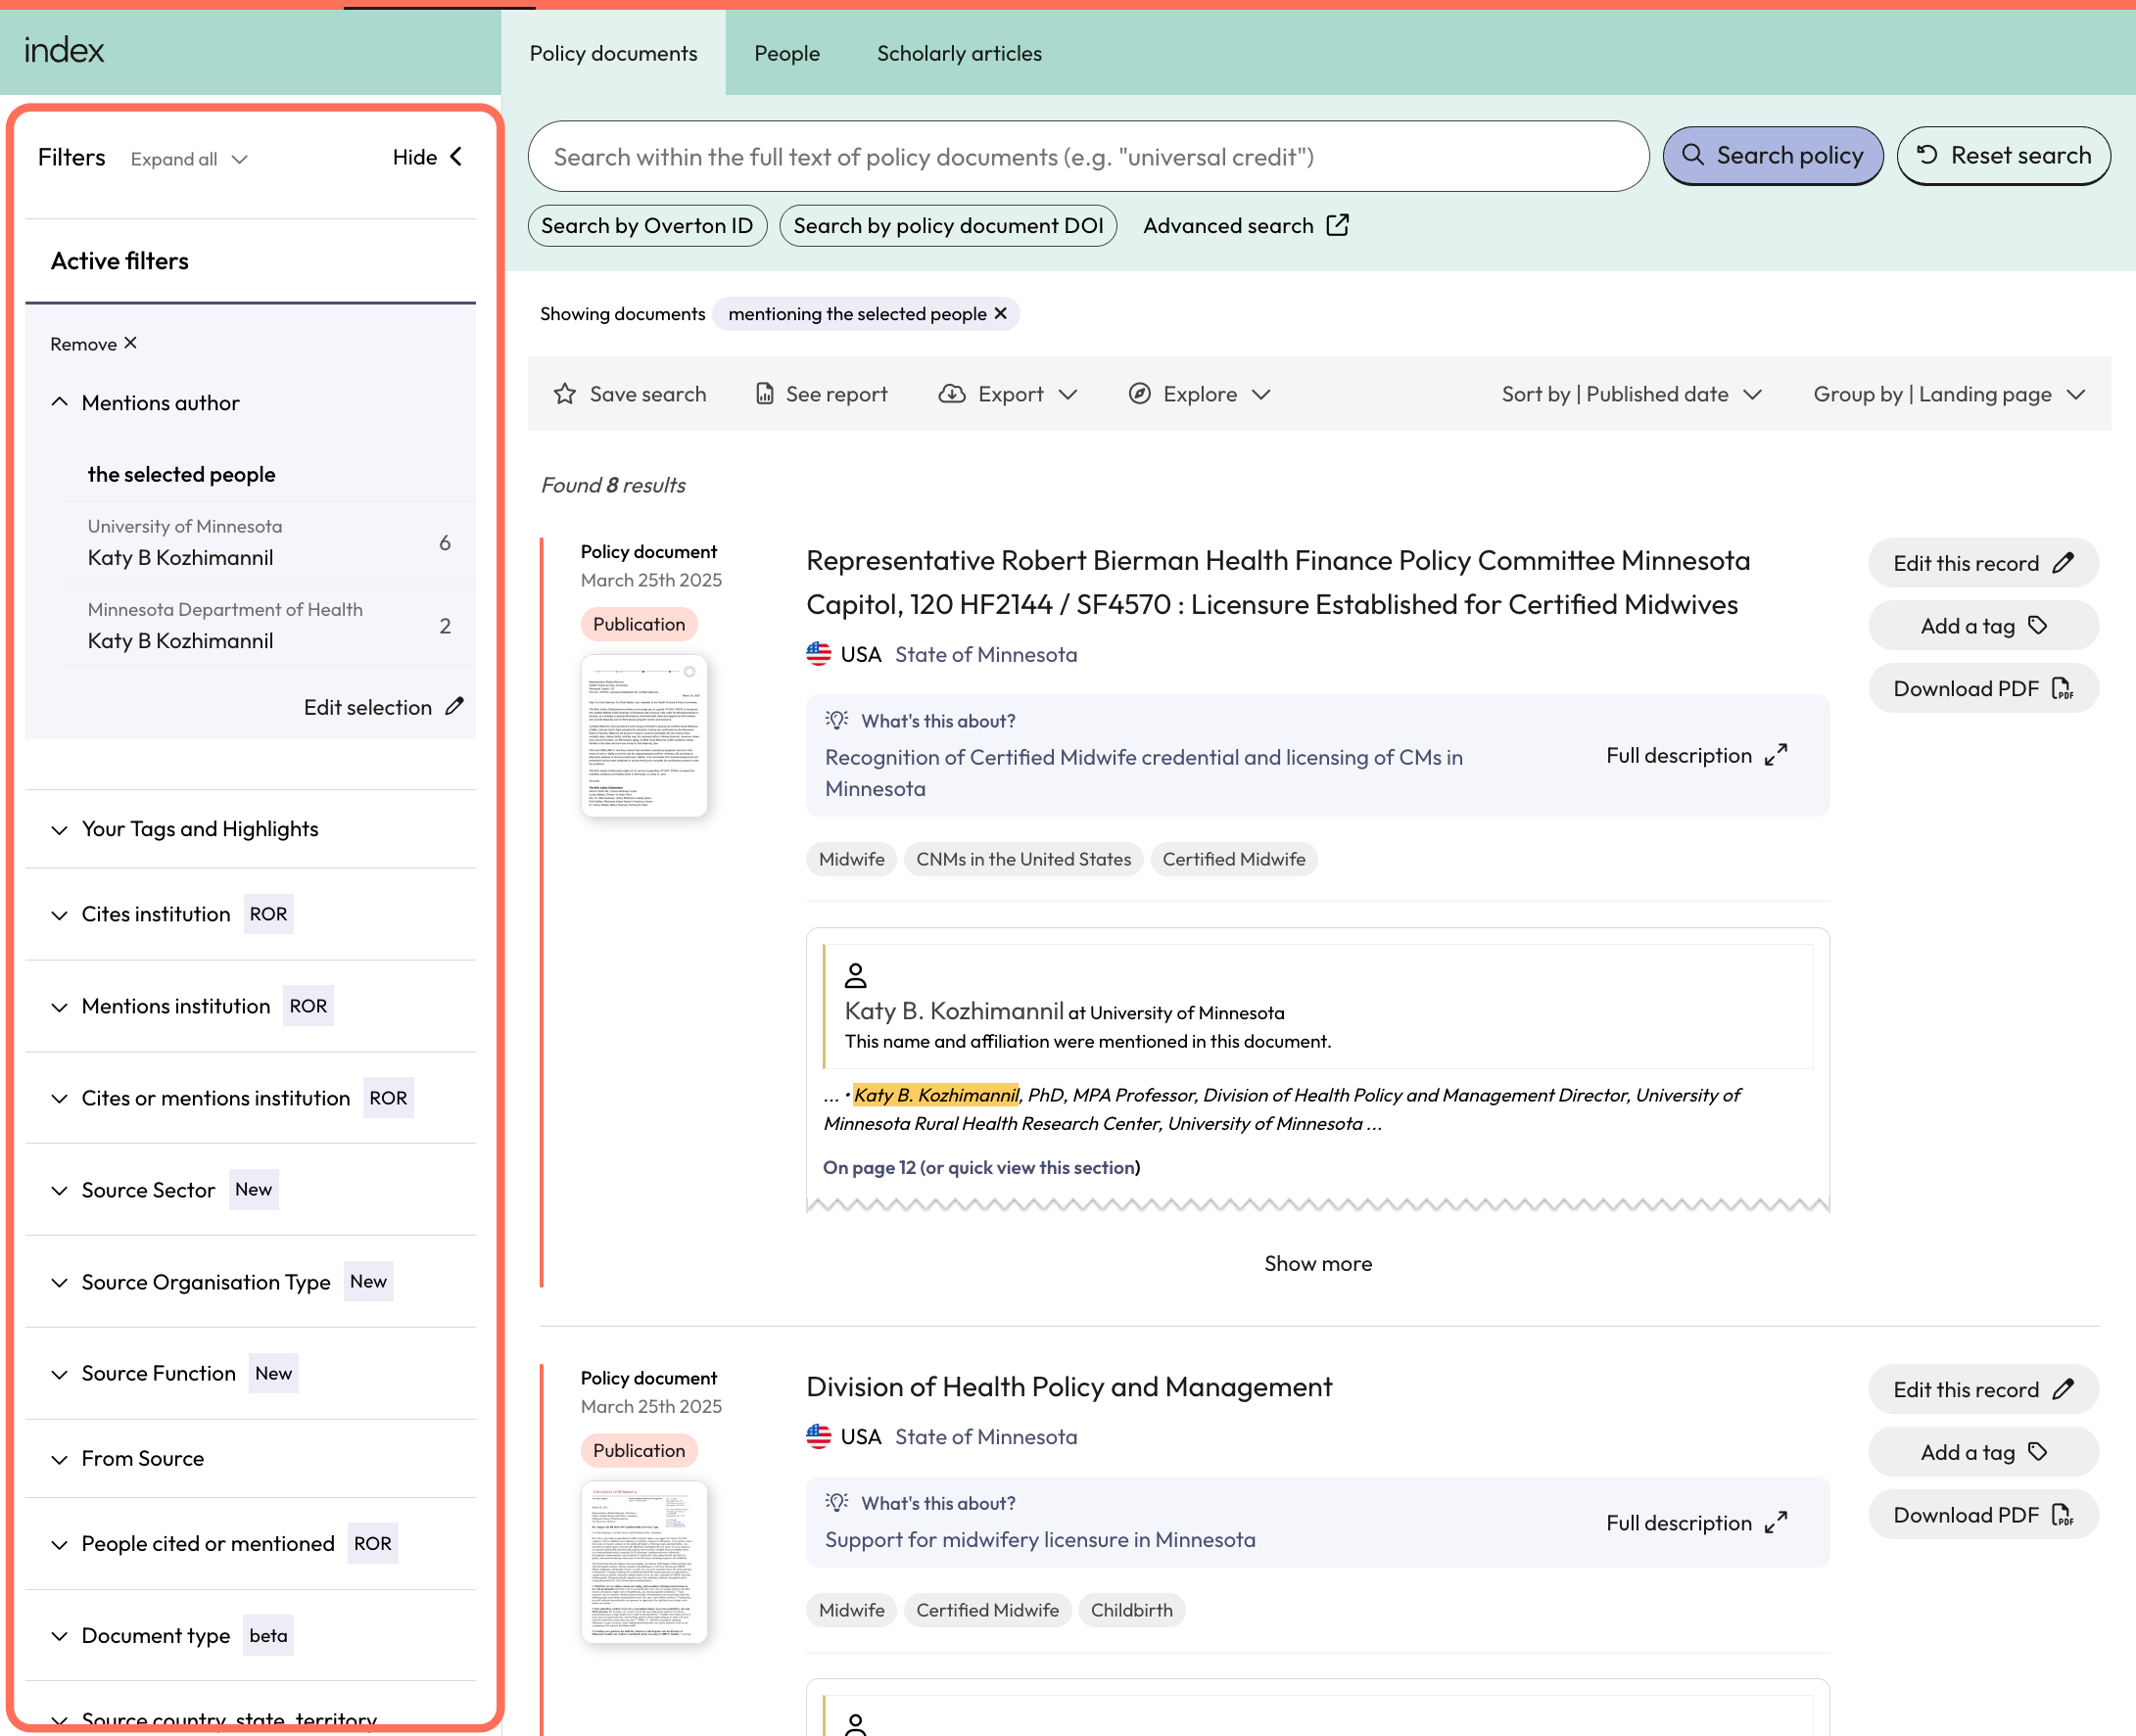Click Search by Overton ID
The width and height of the screenshot is (2136, 1736).
(x=647, y=225)
